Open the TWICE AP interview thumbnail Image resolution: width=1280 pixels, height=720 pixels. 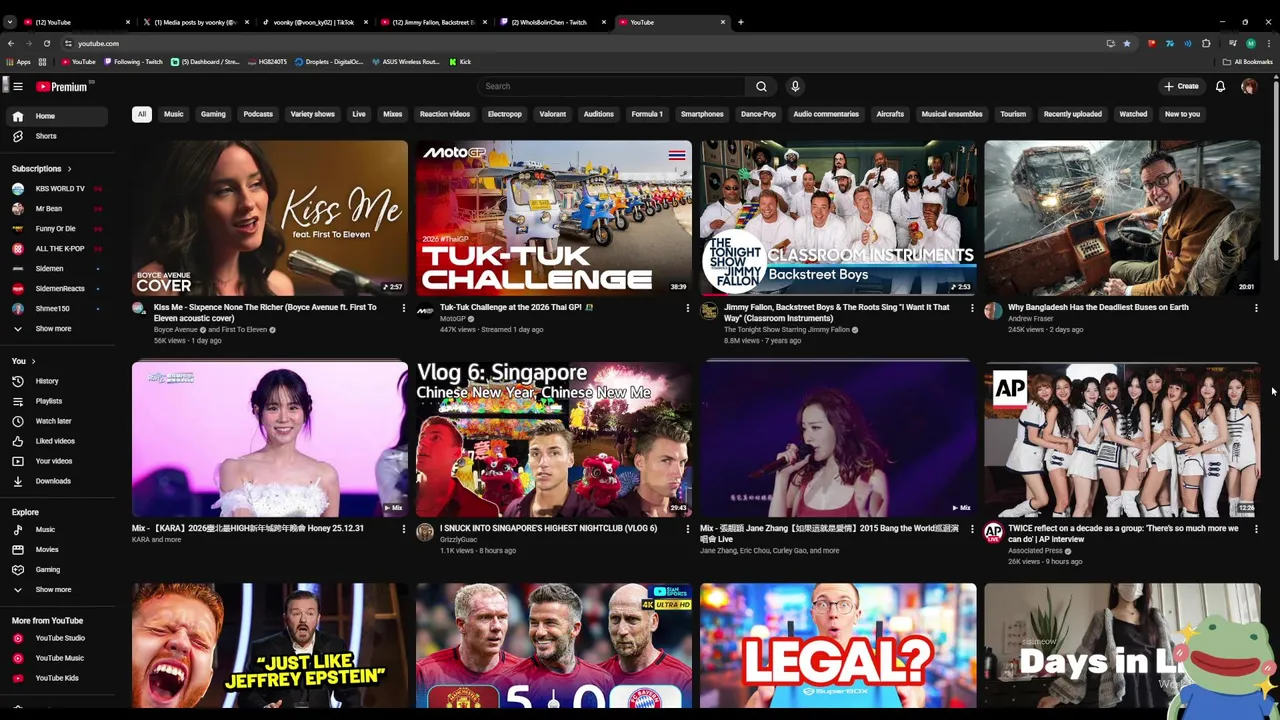(1122, 439)
